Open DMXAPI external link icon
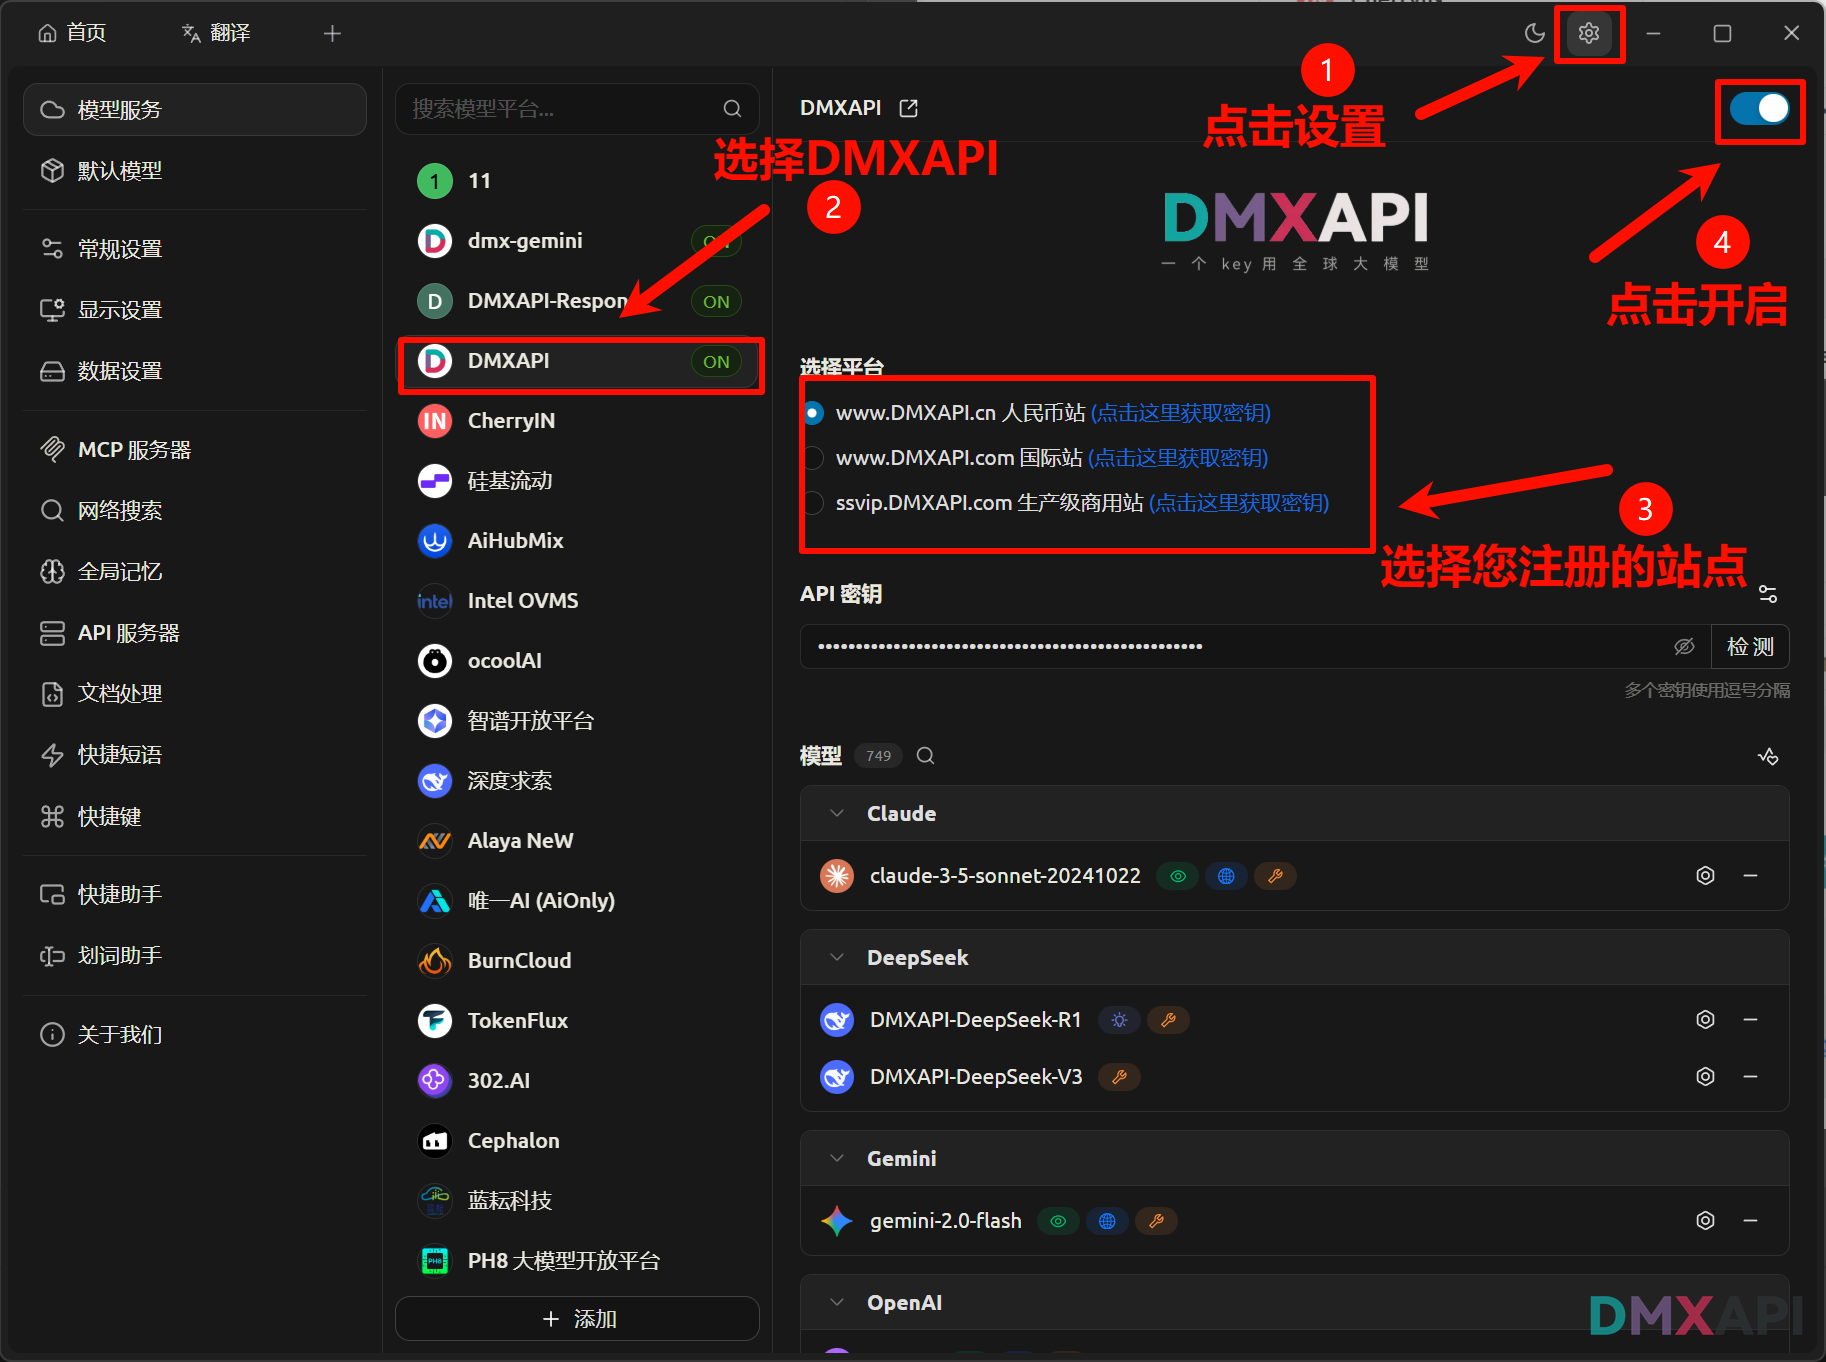 (908, 108)
